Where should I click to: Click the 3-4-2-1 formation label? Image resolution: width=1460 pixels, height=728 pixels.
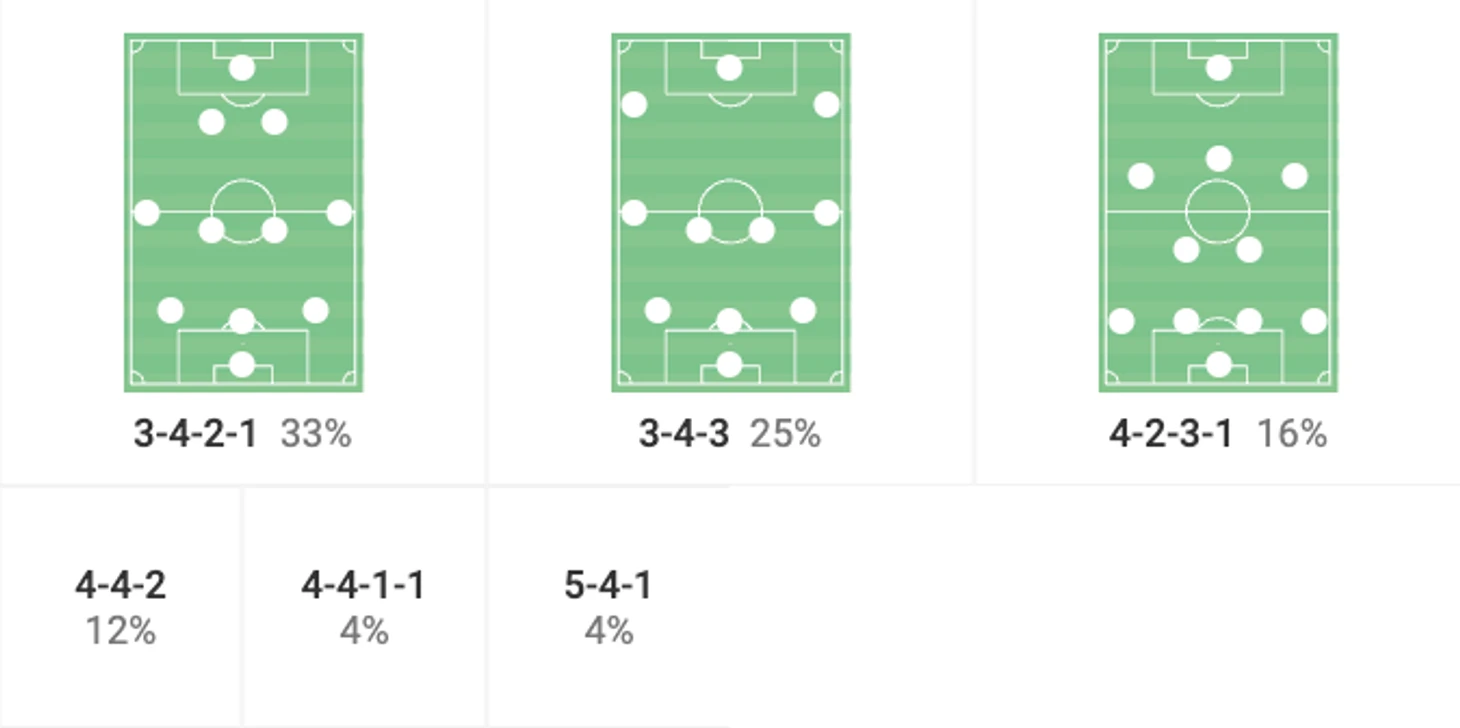coord(195,434)
